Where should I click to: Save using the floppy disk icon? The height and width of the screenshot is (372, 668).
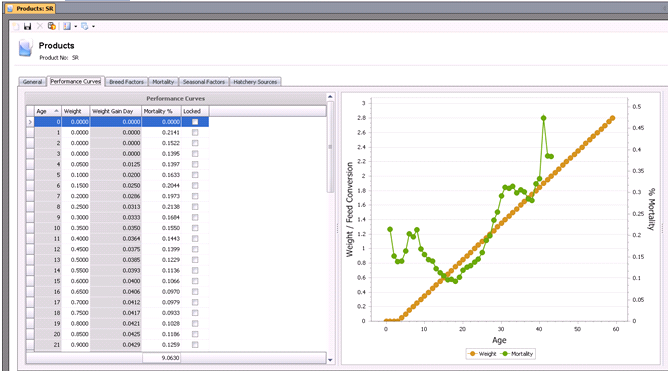tap(28, 26)
